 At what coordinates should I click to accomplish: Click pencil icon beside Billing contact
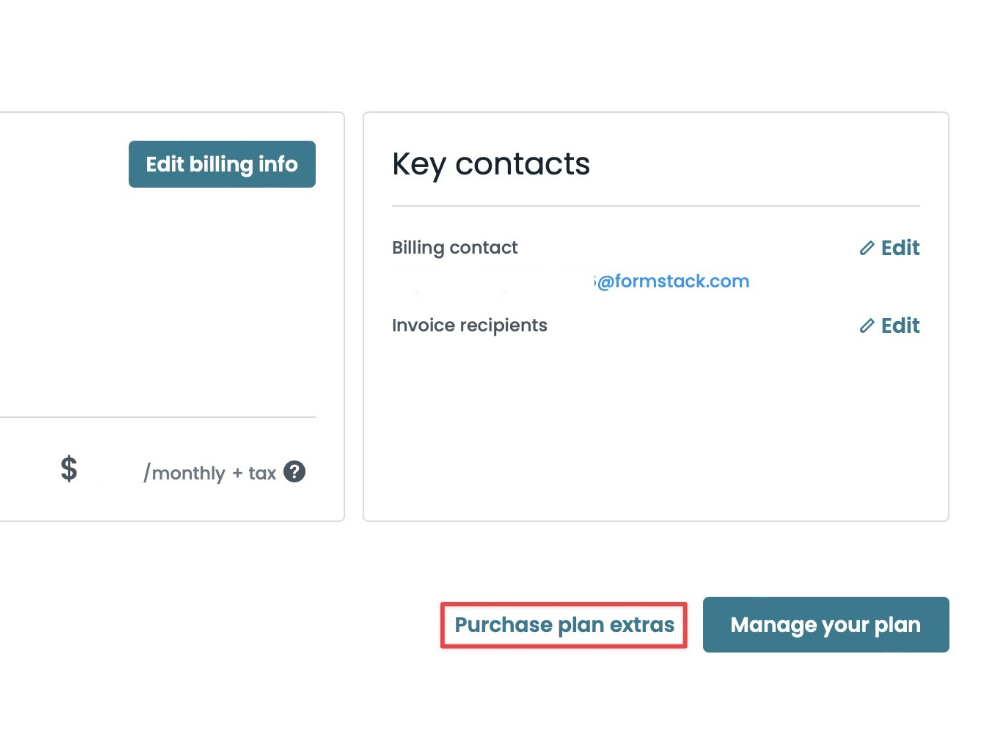pos(867,248)
